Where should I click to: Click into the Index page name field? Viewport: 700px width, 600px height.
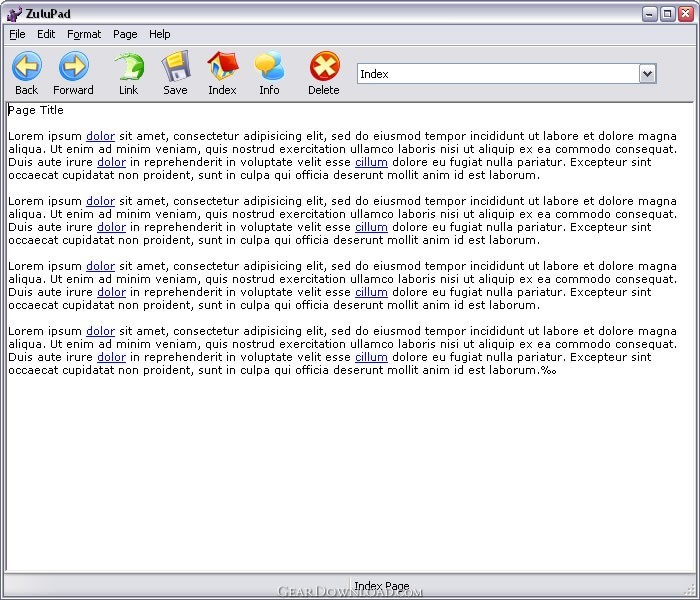coord(498,74)
